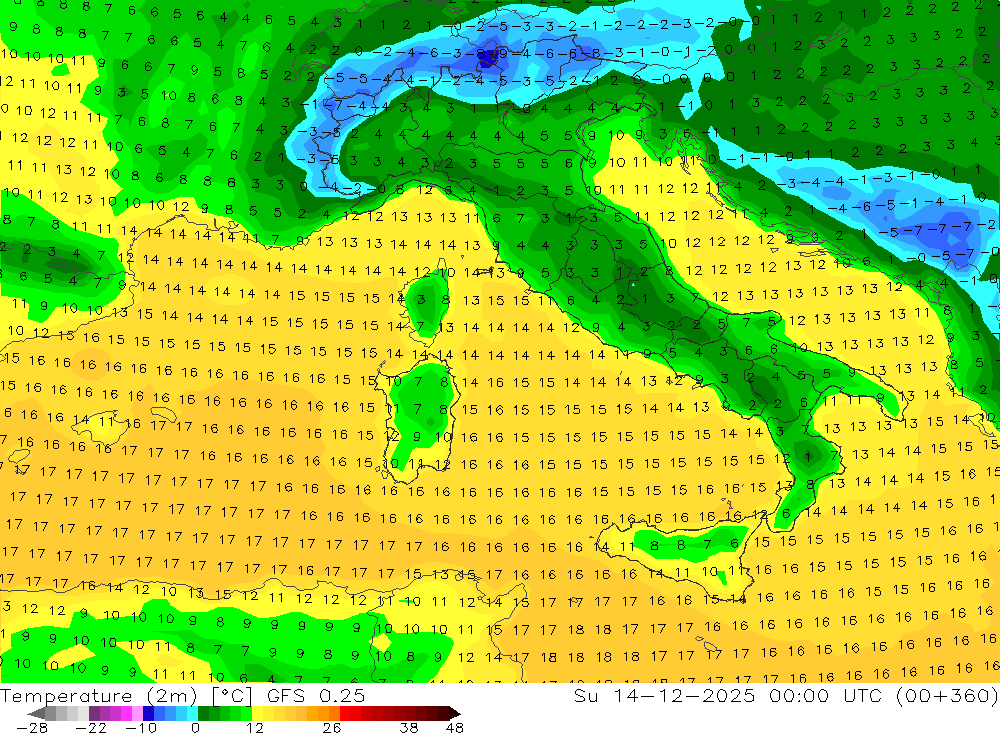The image size is (1000, 733).
Task: Click the gray arrow at legend's cold end
Action: 36,713
